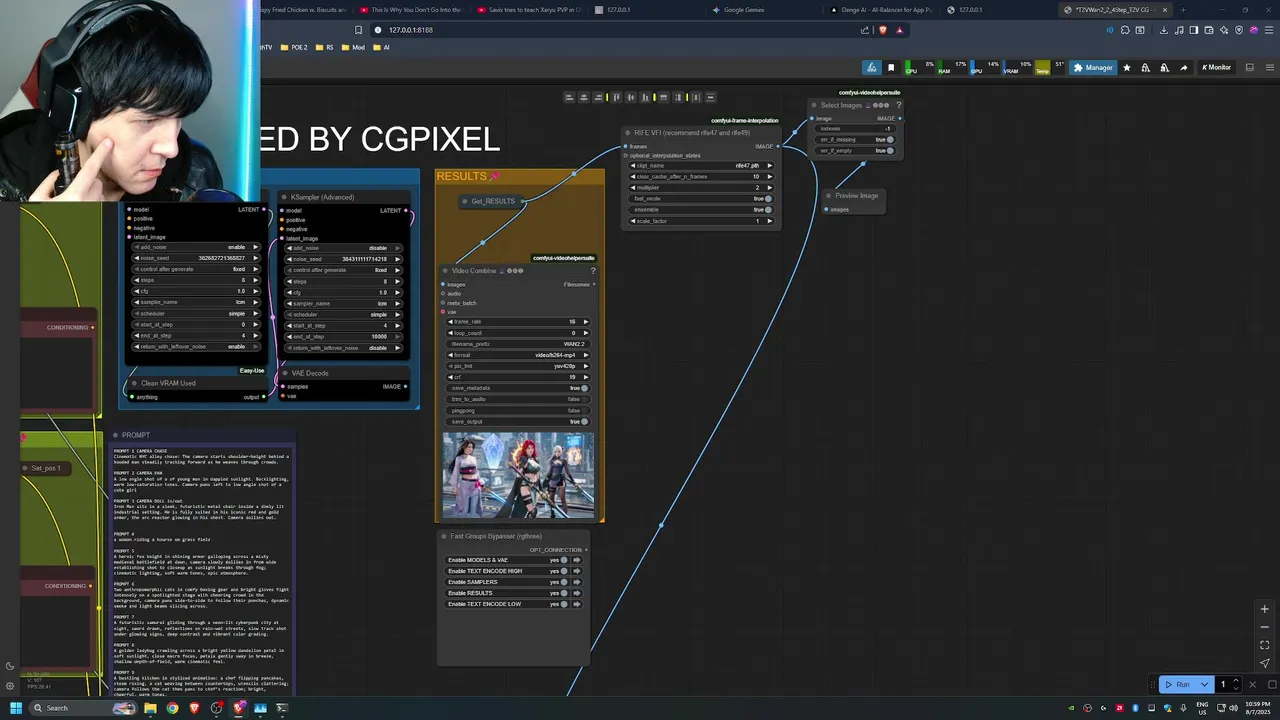Open scheduler dropdown in right KSampler
Screen dimensions: 1280x720
click(x=343, y=314)
